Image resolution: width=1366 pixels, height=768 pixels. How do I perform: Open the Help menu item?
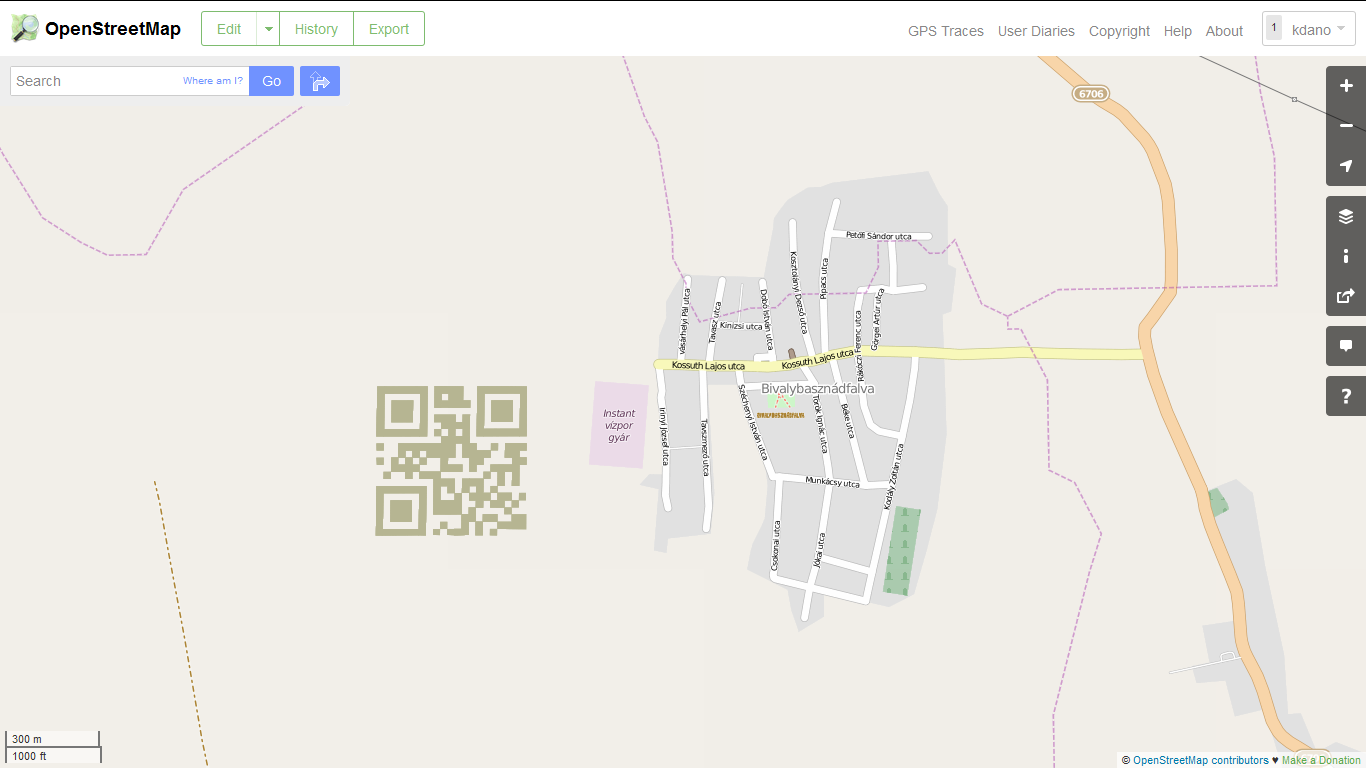tap(1178, 31)
